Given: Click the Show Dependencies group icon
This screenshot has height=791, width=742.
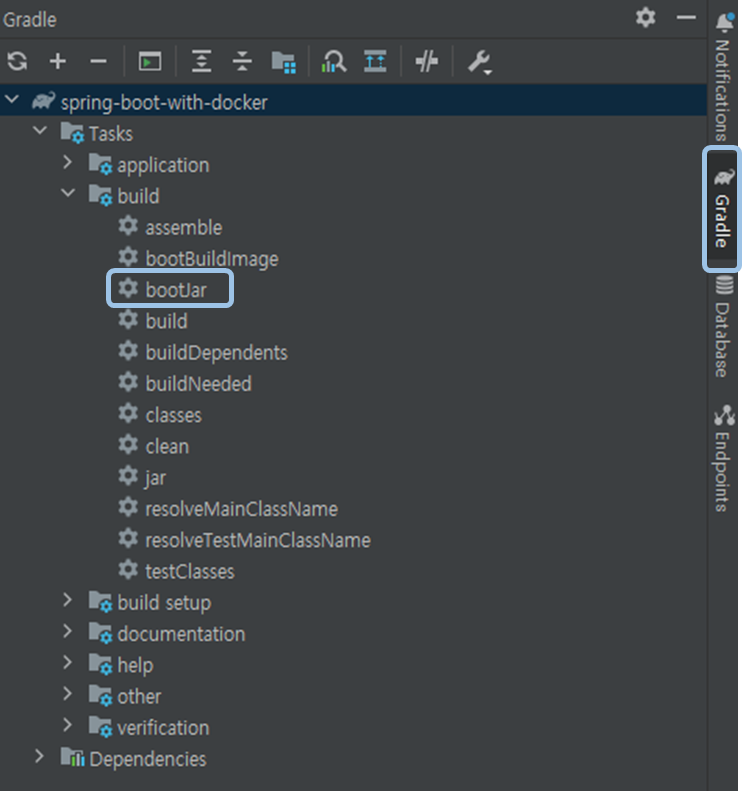Looking at the screenshot, I should 283,62.
